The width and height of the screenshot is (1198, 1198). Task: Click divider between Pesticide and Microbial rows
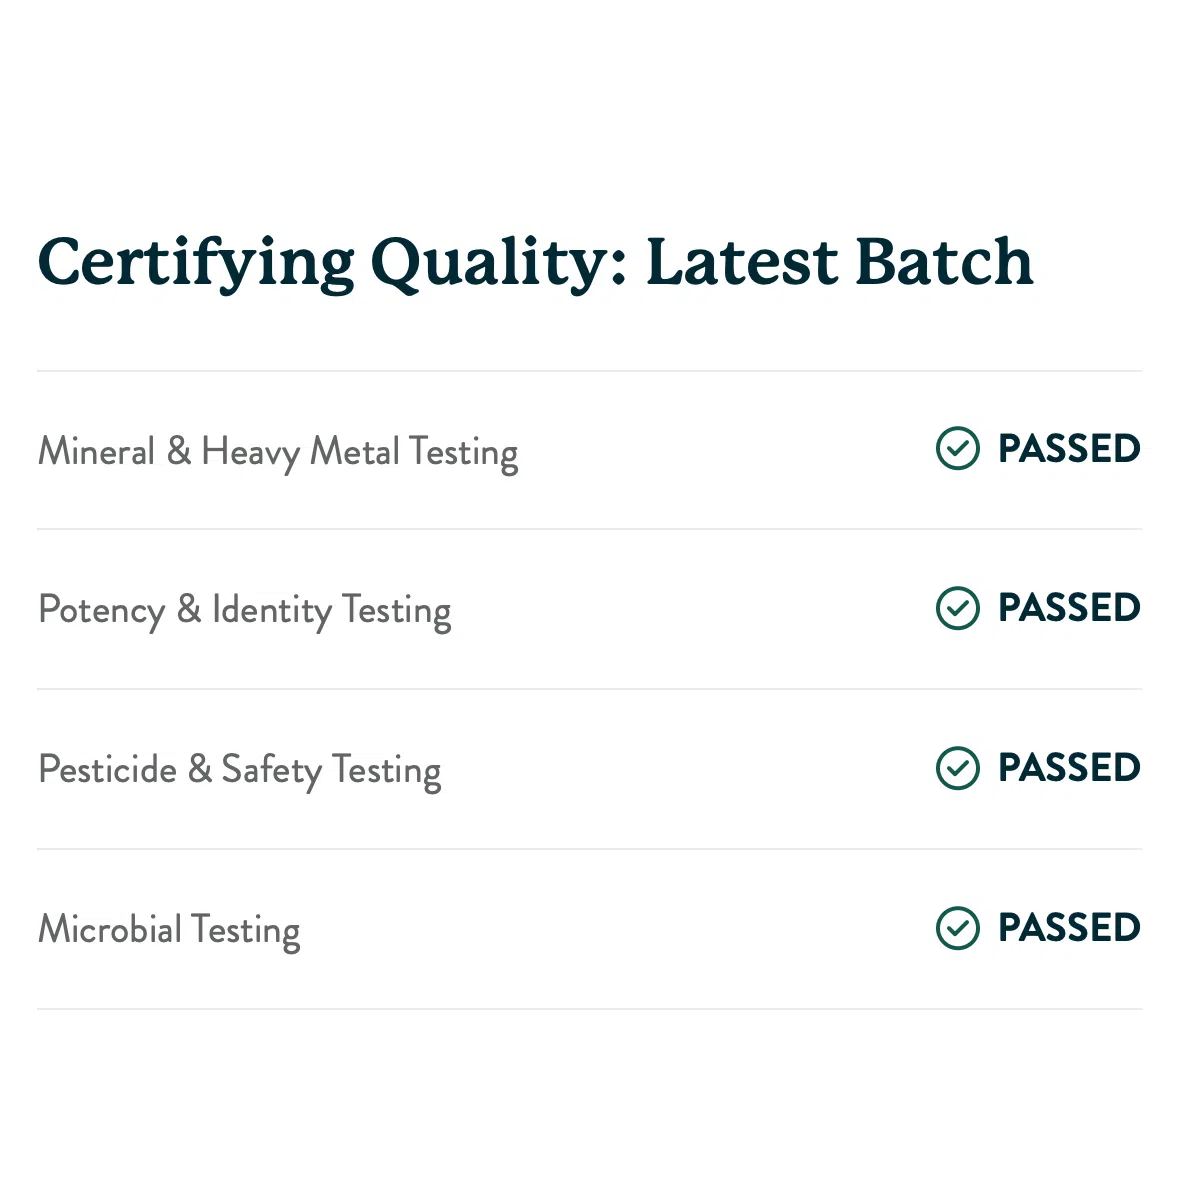(590, 849)
